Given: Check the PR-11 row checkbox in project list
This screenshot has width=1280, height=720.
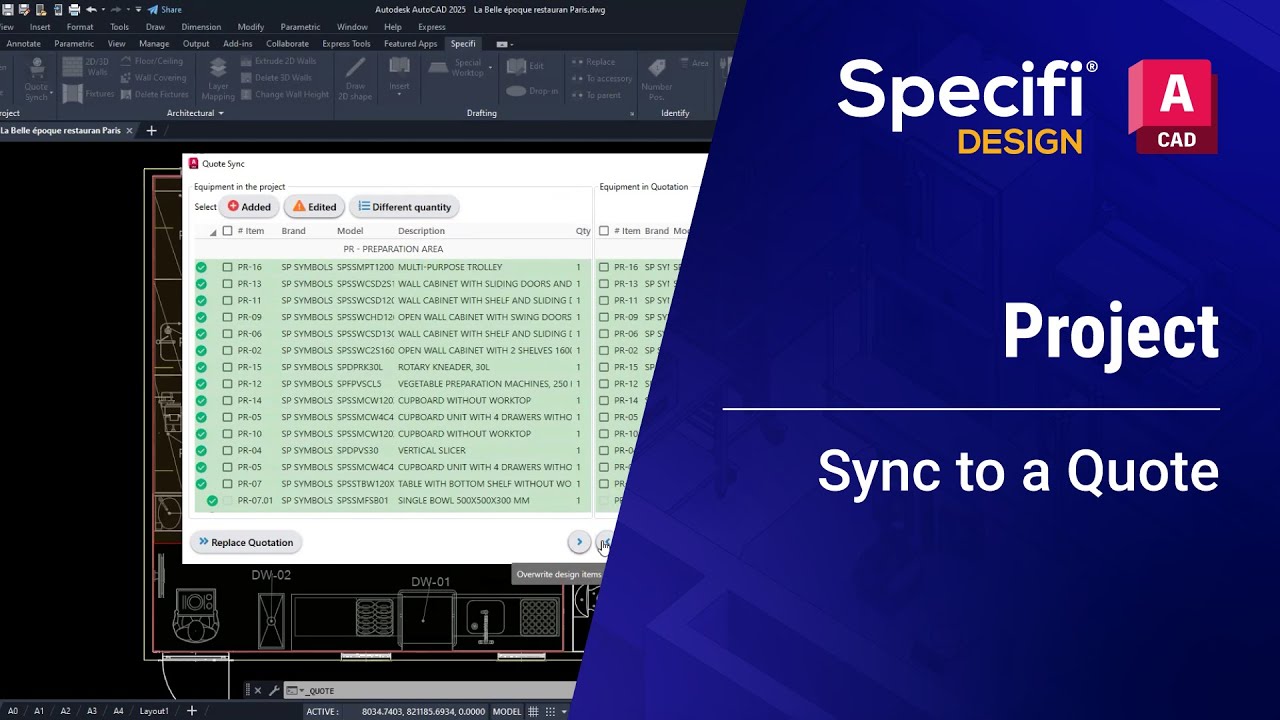Looking at the screenshot, I should pyautogui.click(x=227, y=301).
